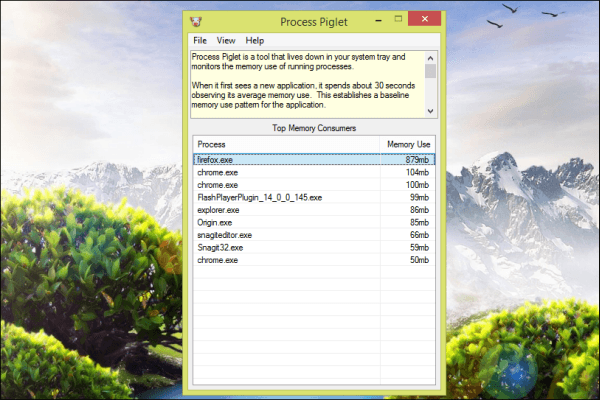Click the 86mb memory value
The image size is (600, 400).
[419, 210]
